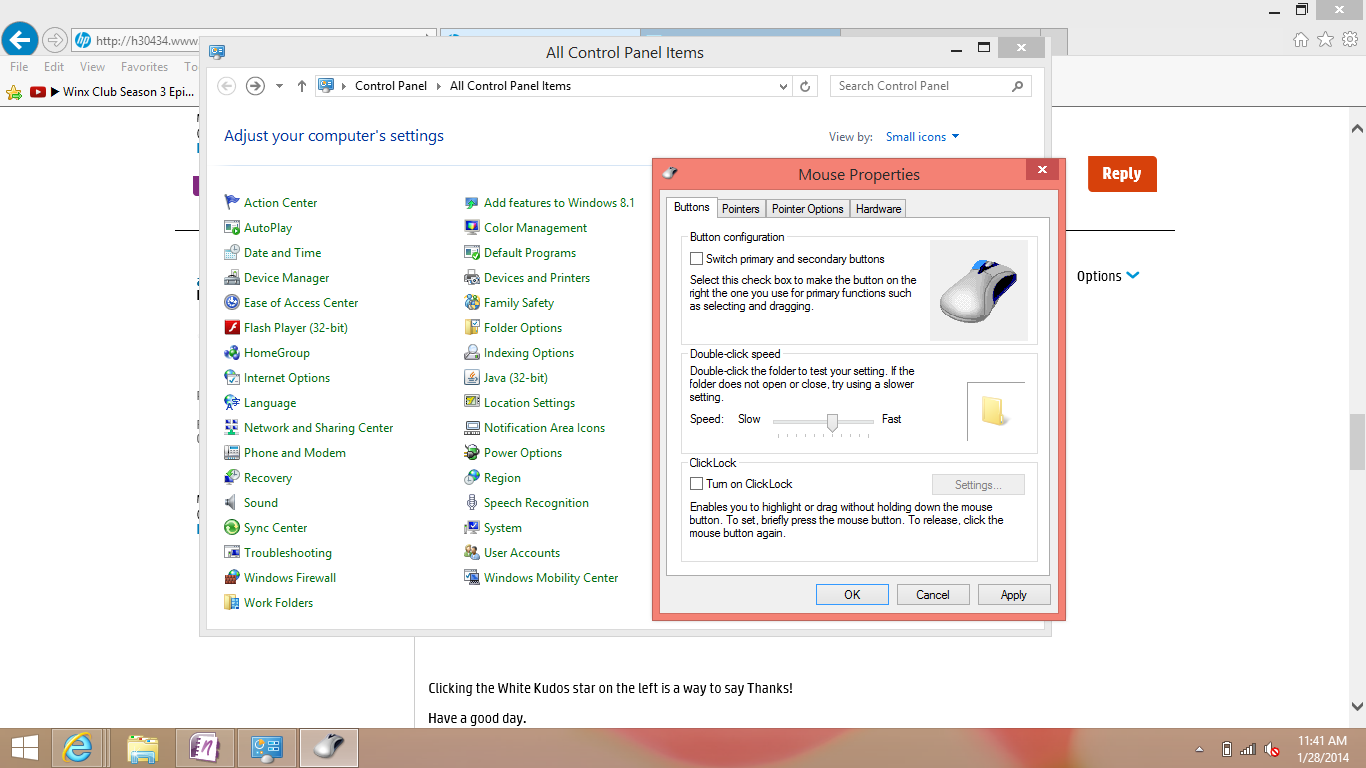Switch to the Pointer Options tab
Viewport: 1366px width, 768px height.
coord(807,209)
